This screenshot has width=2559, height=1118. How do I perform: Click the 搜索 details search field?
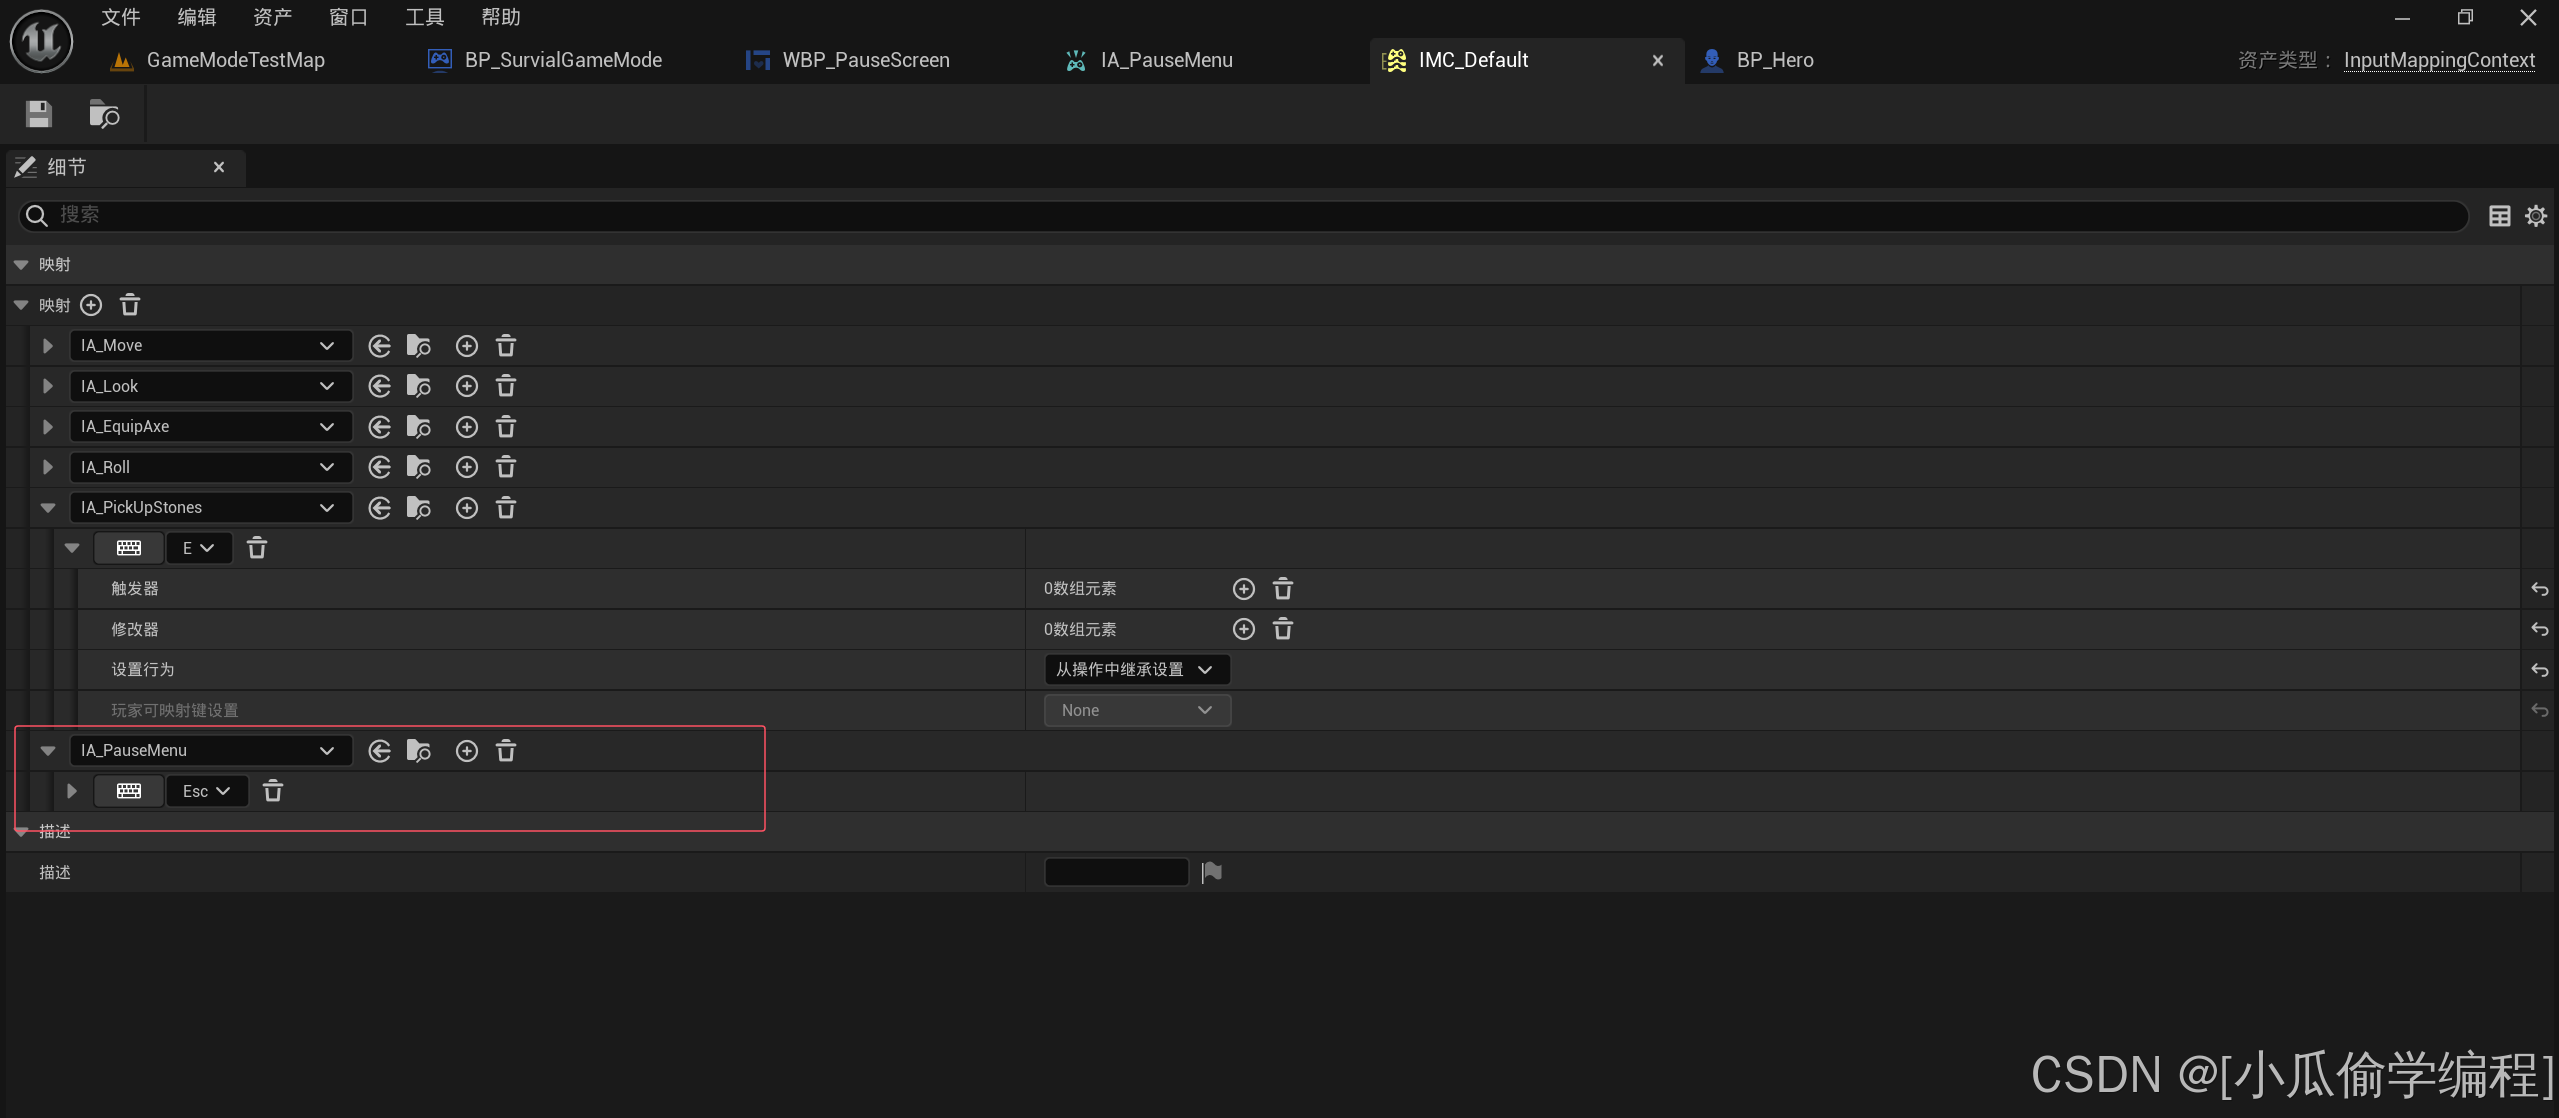[x=1240, y=215]
